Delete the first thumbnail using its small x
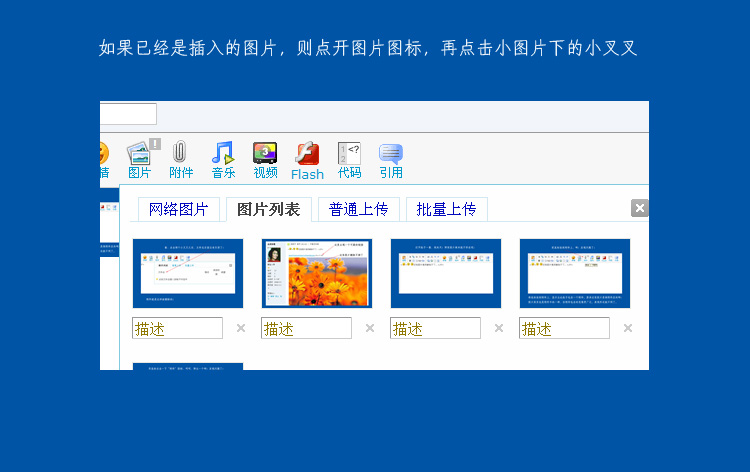 tap(240, 328)
